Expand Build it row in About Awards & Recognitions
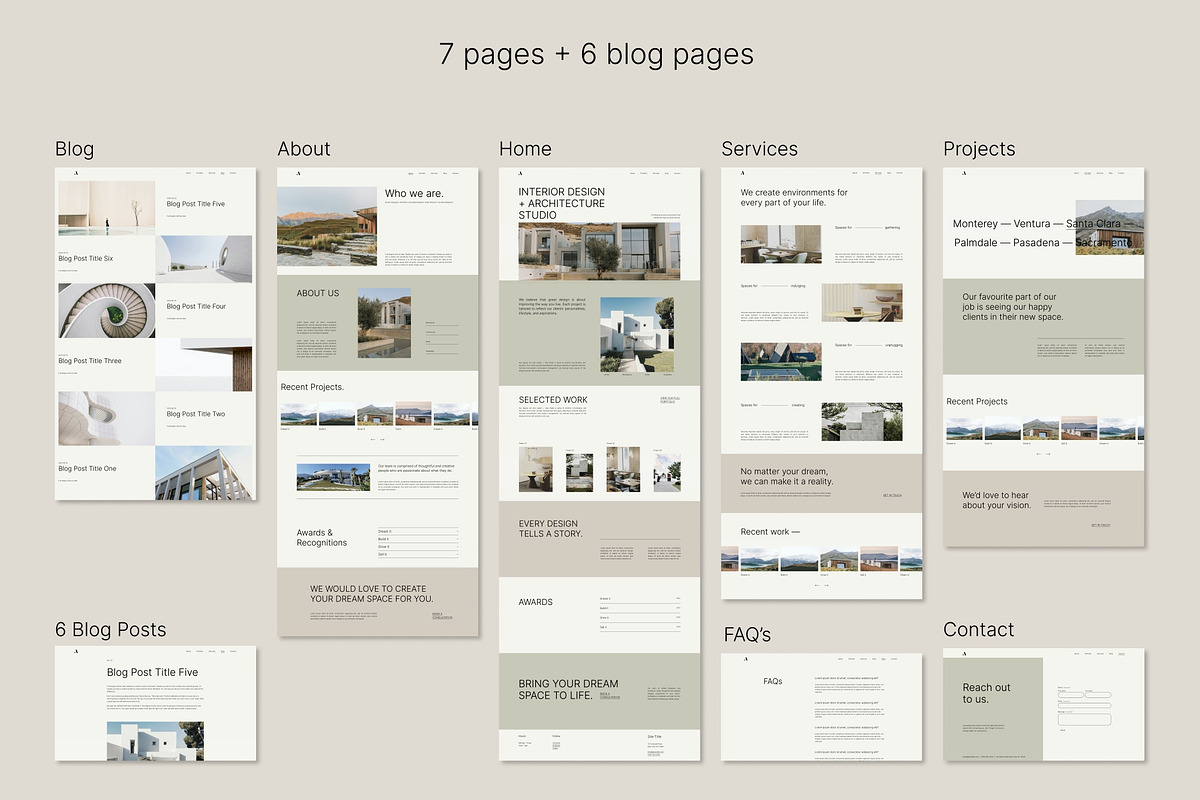 (417, 540)
